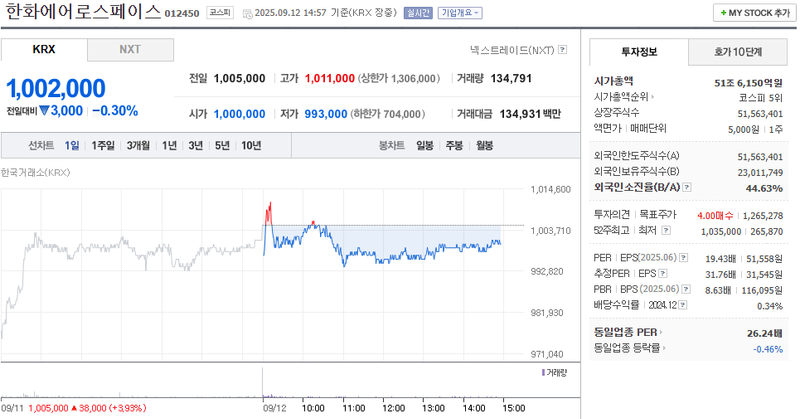Click help icon beside 배당수익률 2024.12

683,305
